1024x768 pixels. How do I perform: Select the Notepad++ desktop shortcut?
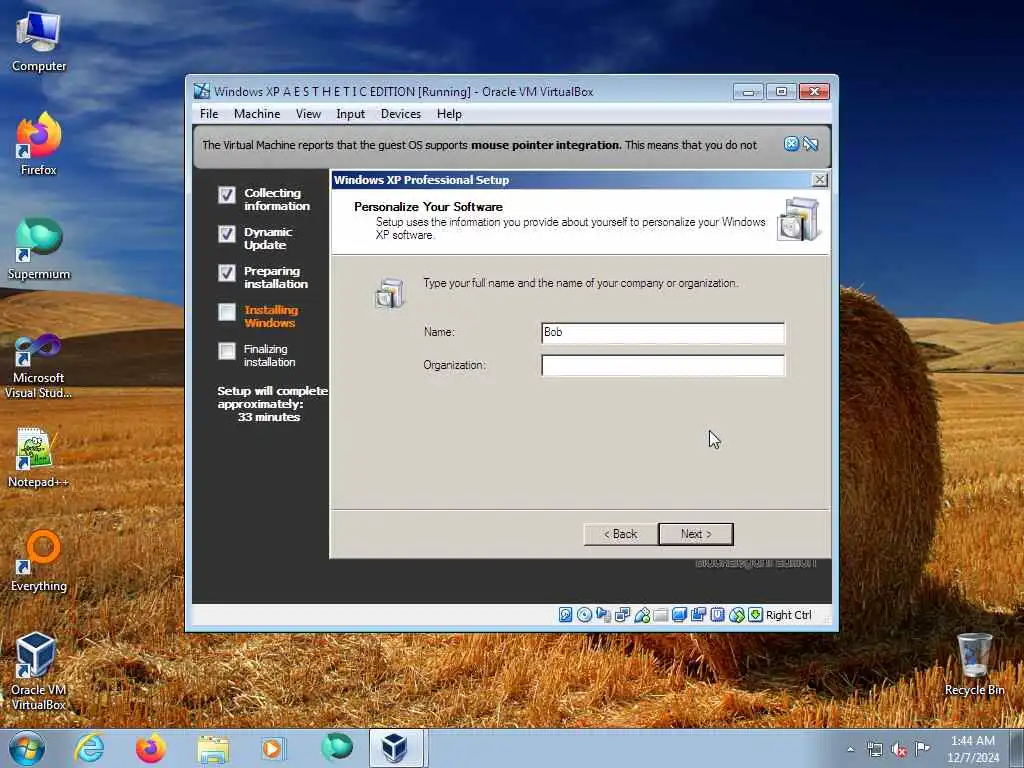[x=39, y=457]
